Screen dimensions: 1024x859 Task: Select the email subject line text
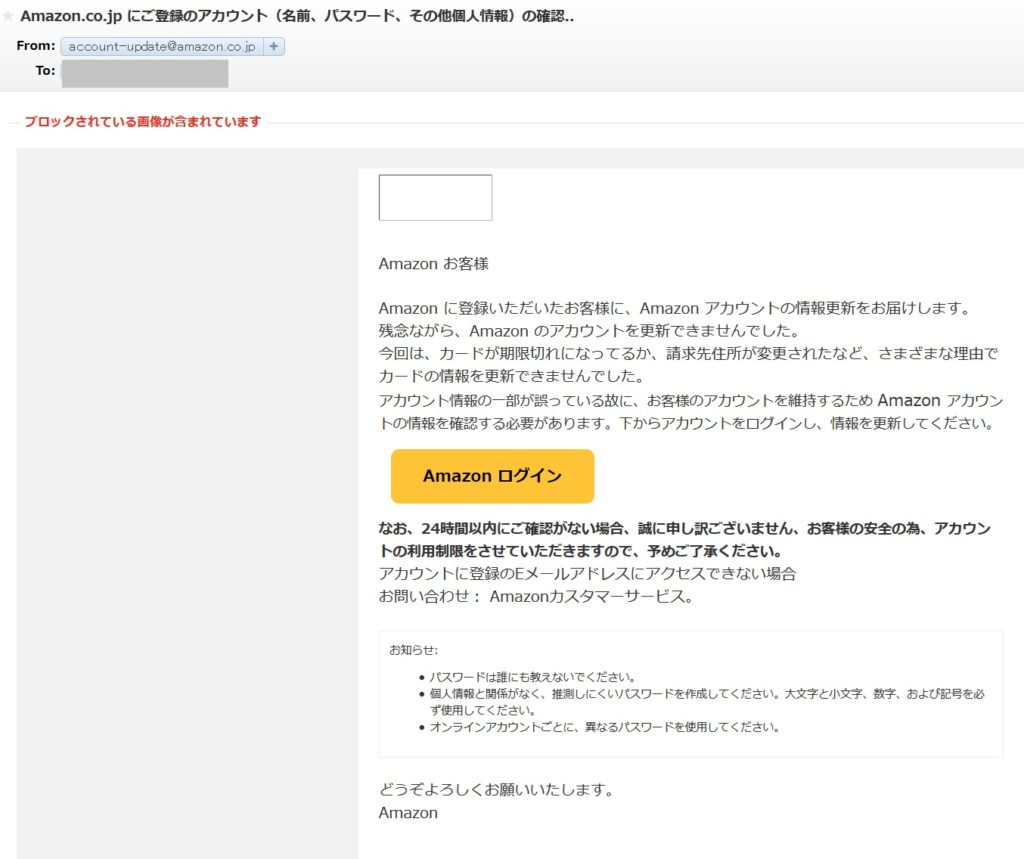coord(297,16)
